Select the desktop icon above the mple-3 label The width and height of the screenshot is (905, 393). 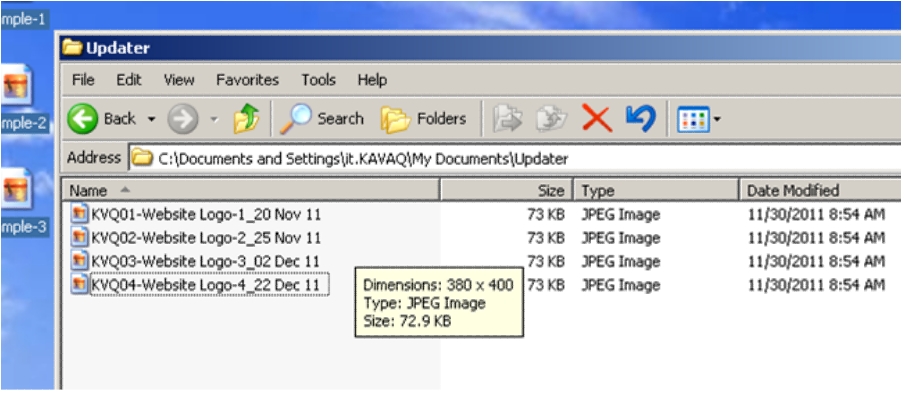click(x=17, y=189)
